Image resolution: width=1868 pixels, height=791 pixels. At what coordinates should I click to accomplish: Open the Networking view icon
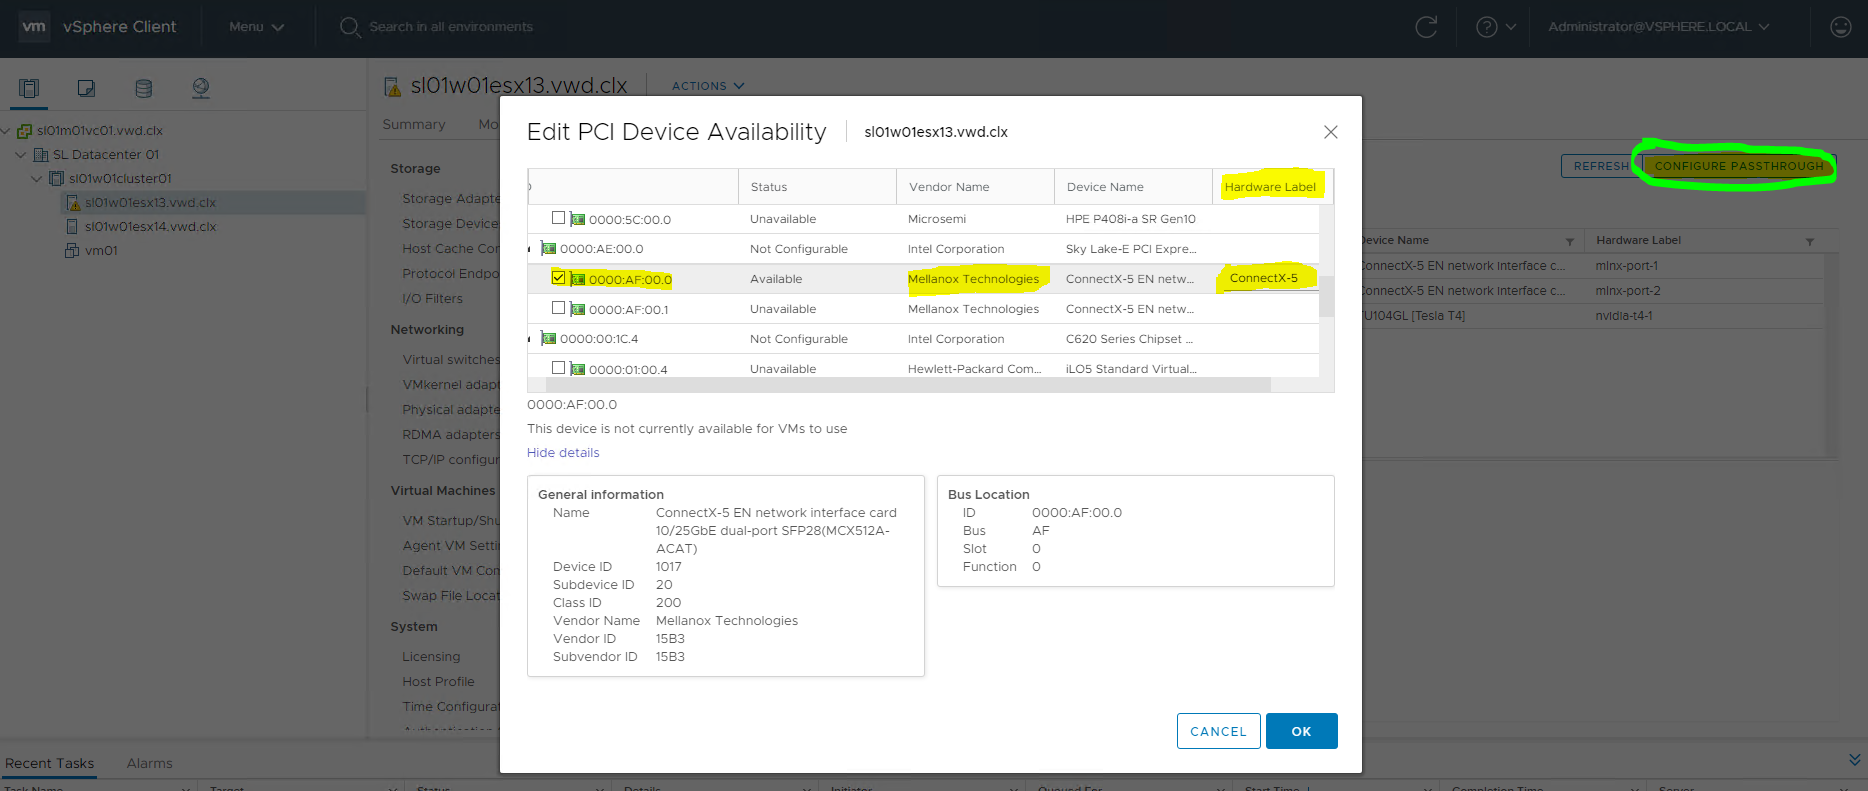pos(201,88)
